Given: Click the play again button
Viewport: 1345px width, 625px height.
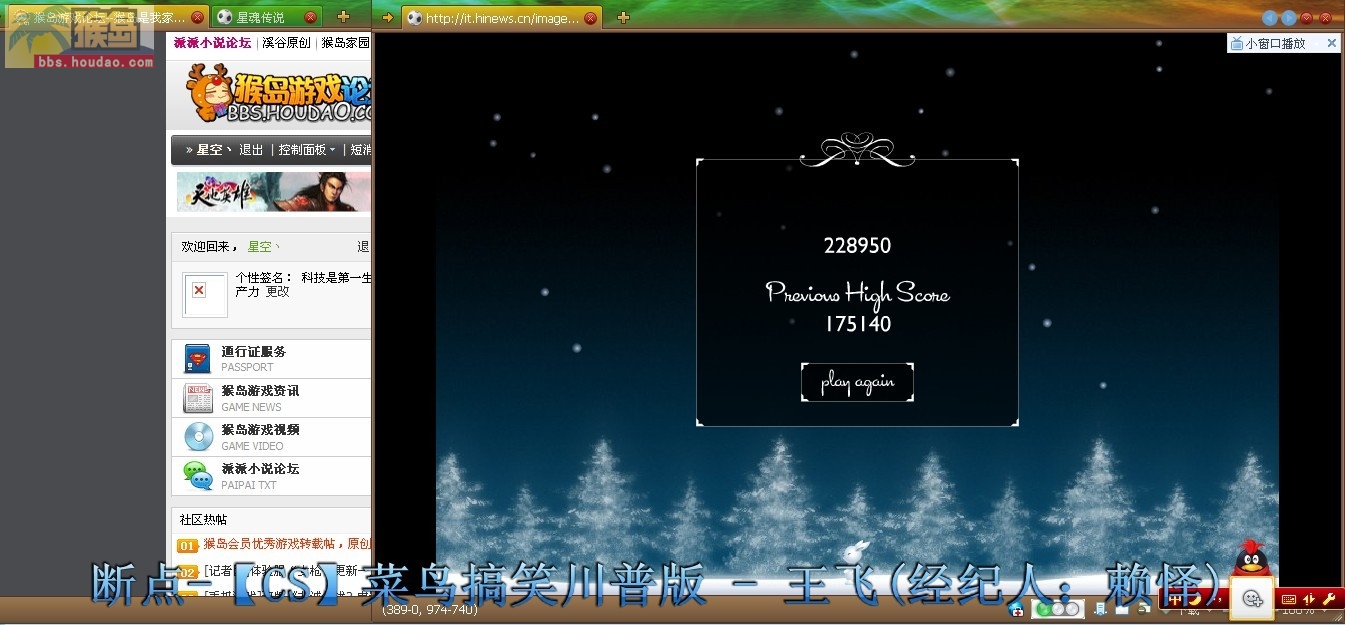Looking at the screenshot, I should click(857, 382).
